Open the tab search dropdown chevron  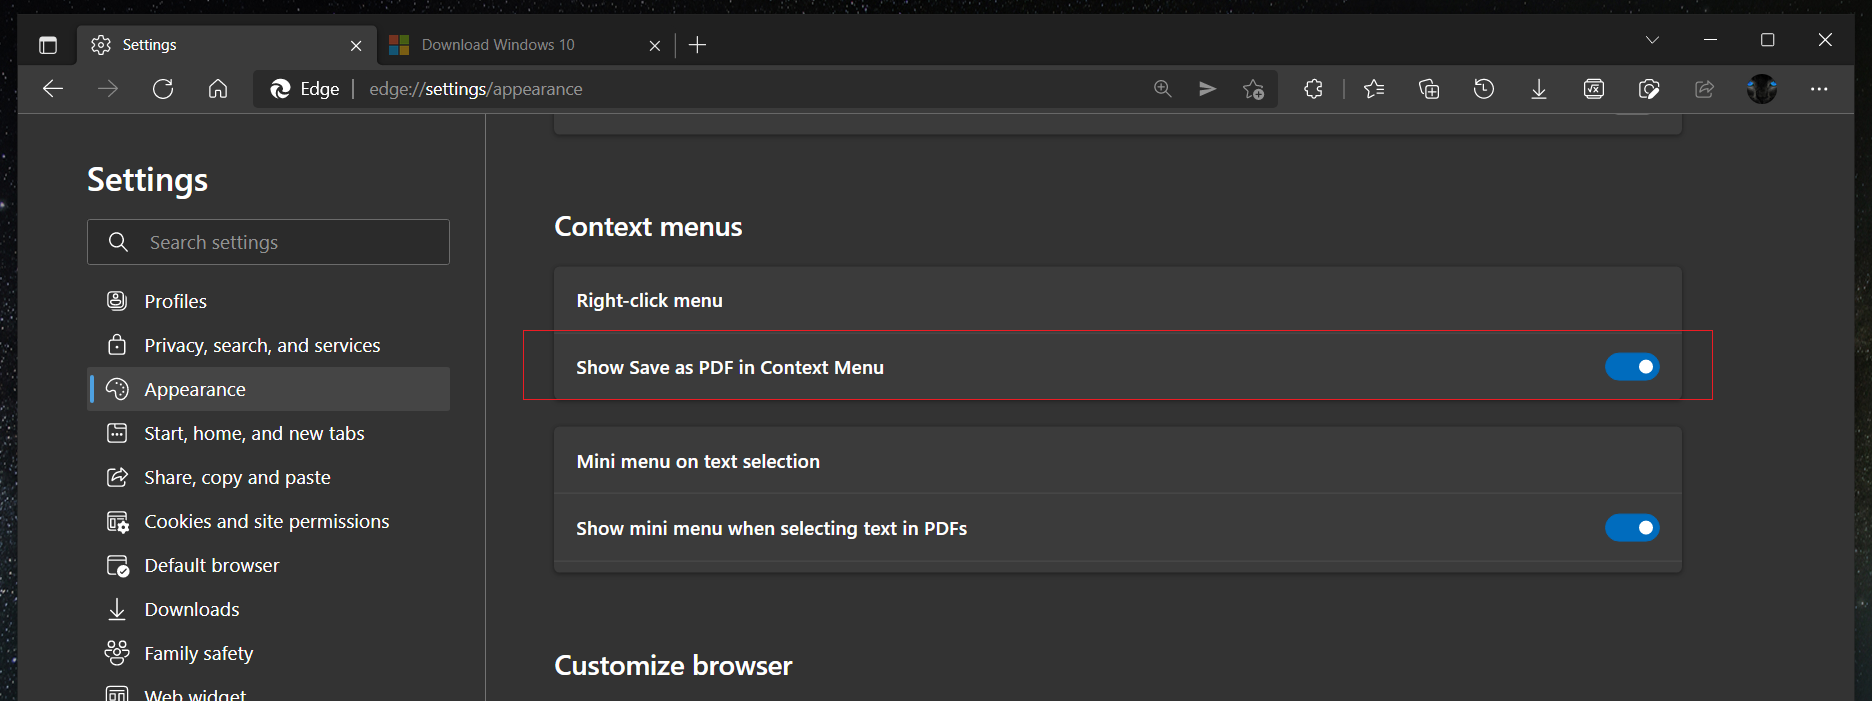coord(1652,40)
